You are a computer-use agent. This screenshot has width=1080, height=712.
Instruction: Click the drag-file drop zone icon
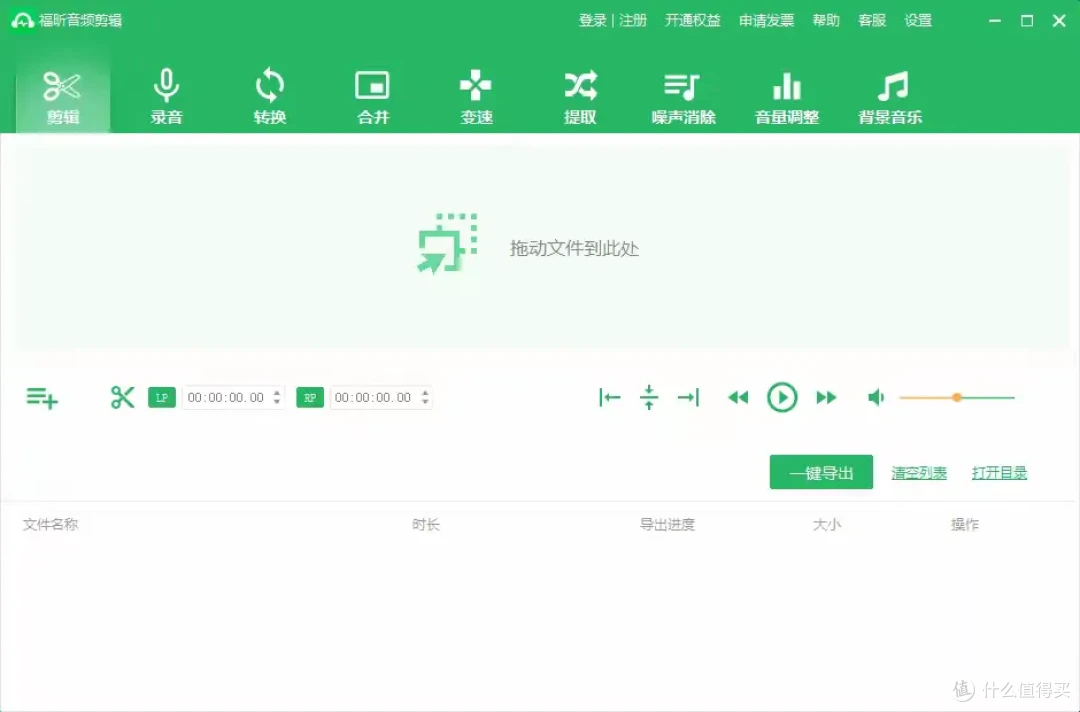448,244
